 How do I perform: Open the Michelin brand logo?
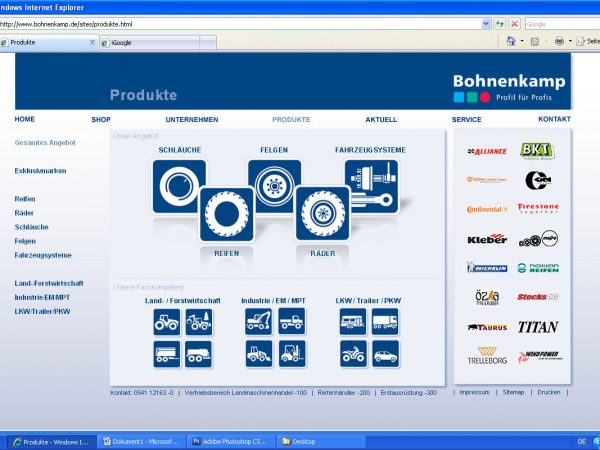[487, 268]
